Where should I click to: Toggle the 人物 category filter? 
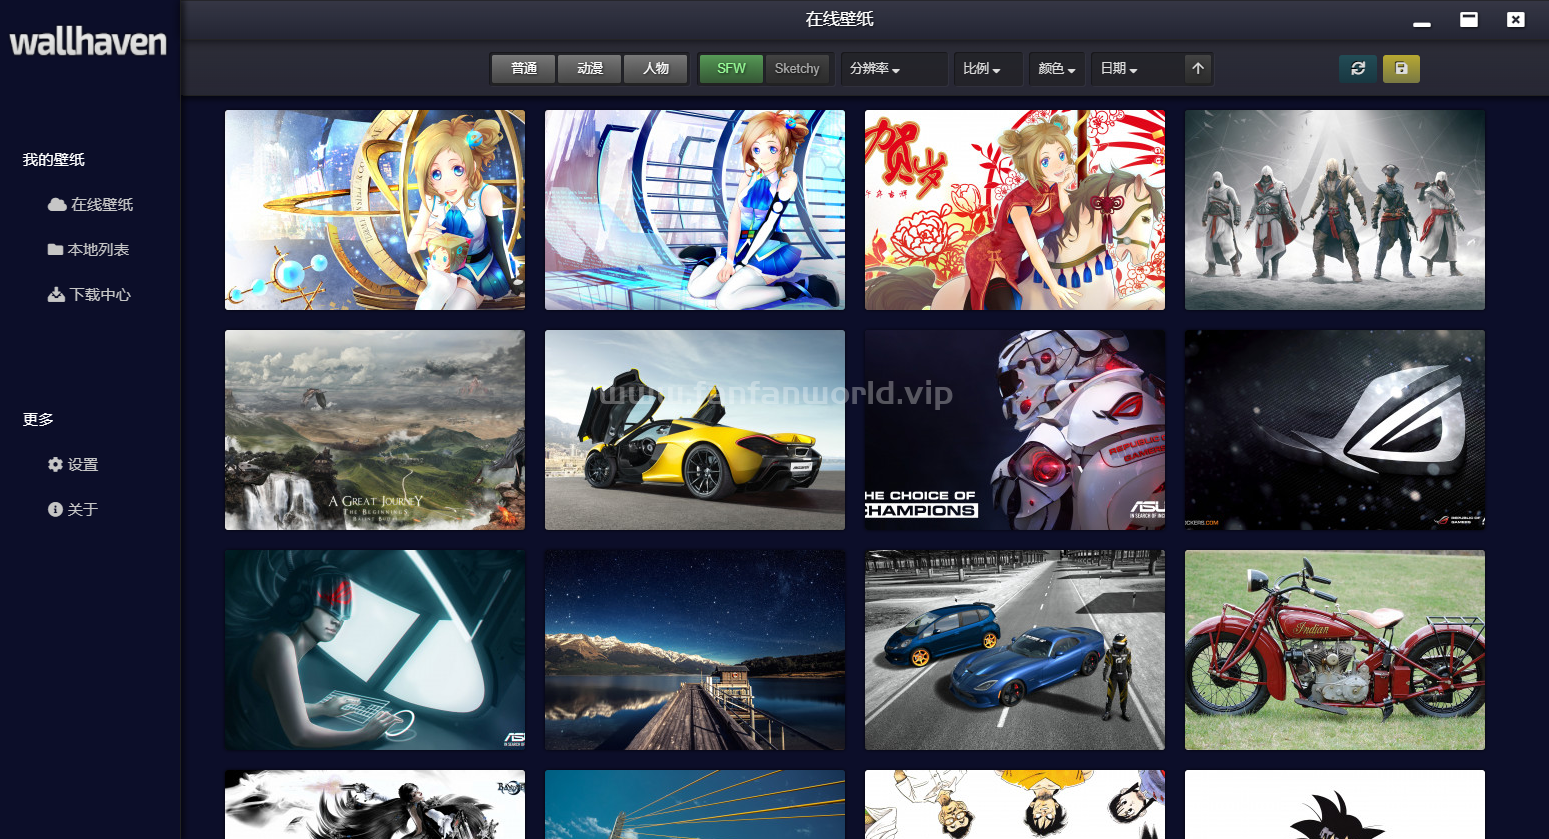click(x=656, y=68)
